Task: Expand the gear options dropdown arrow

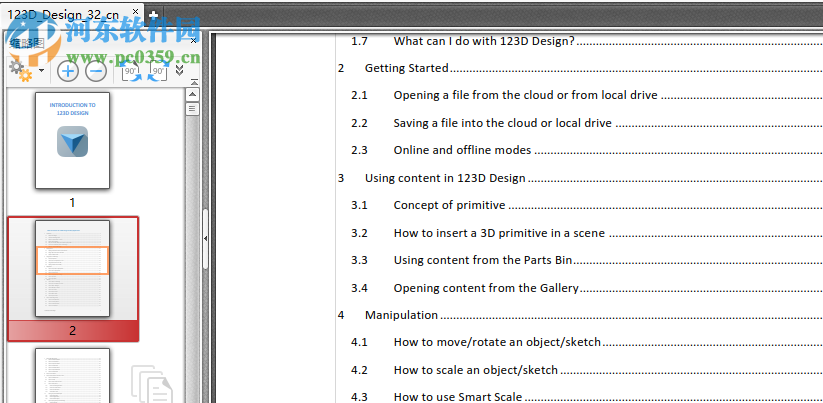Action: (41, 70)
